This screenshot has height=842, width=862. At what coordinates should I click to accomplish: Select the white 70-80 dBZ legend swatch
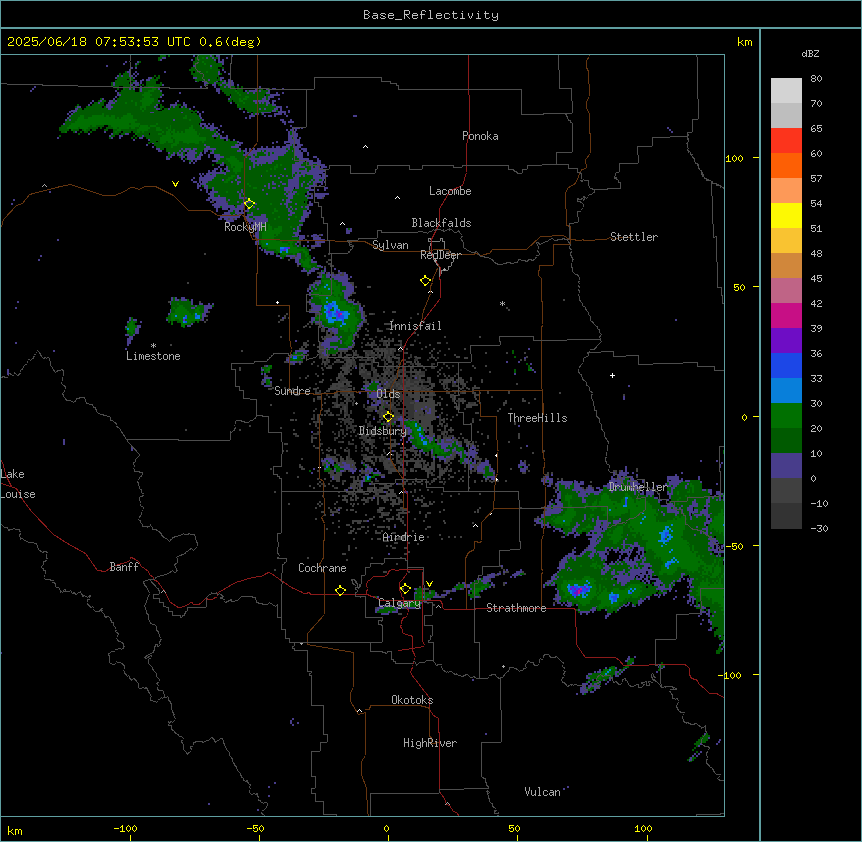(x=786, y=90)
